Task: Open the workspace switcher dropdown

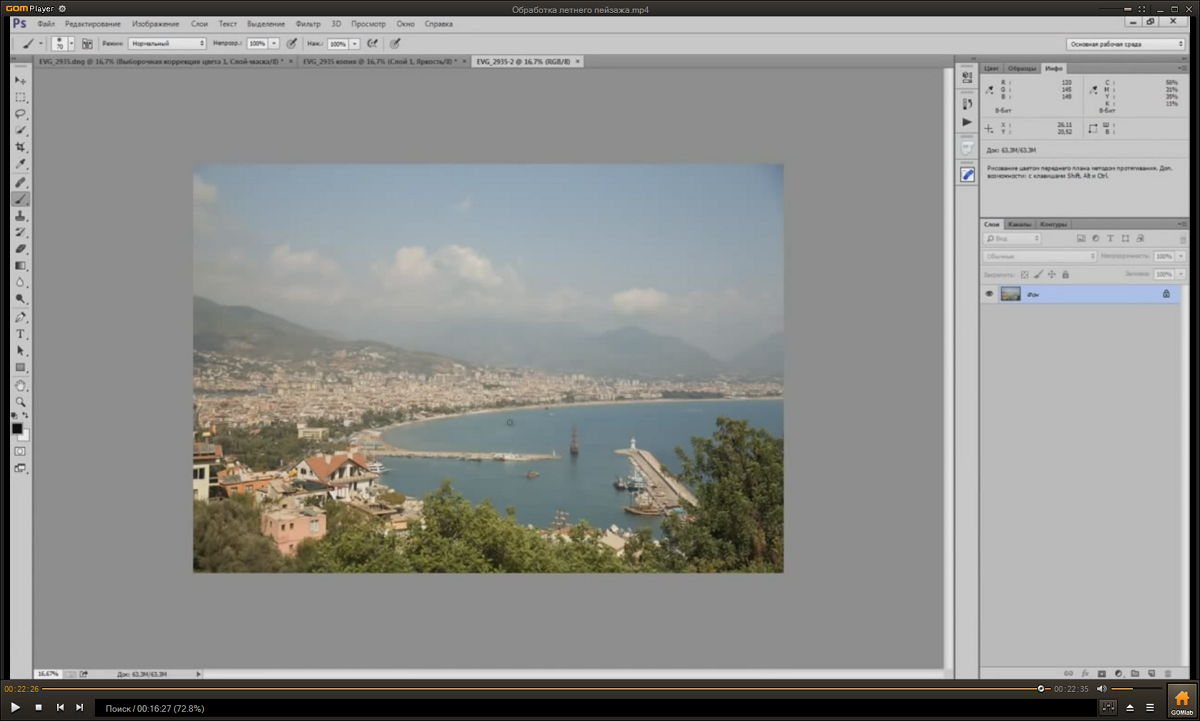Action: point(1126,44)
